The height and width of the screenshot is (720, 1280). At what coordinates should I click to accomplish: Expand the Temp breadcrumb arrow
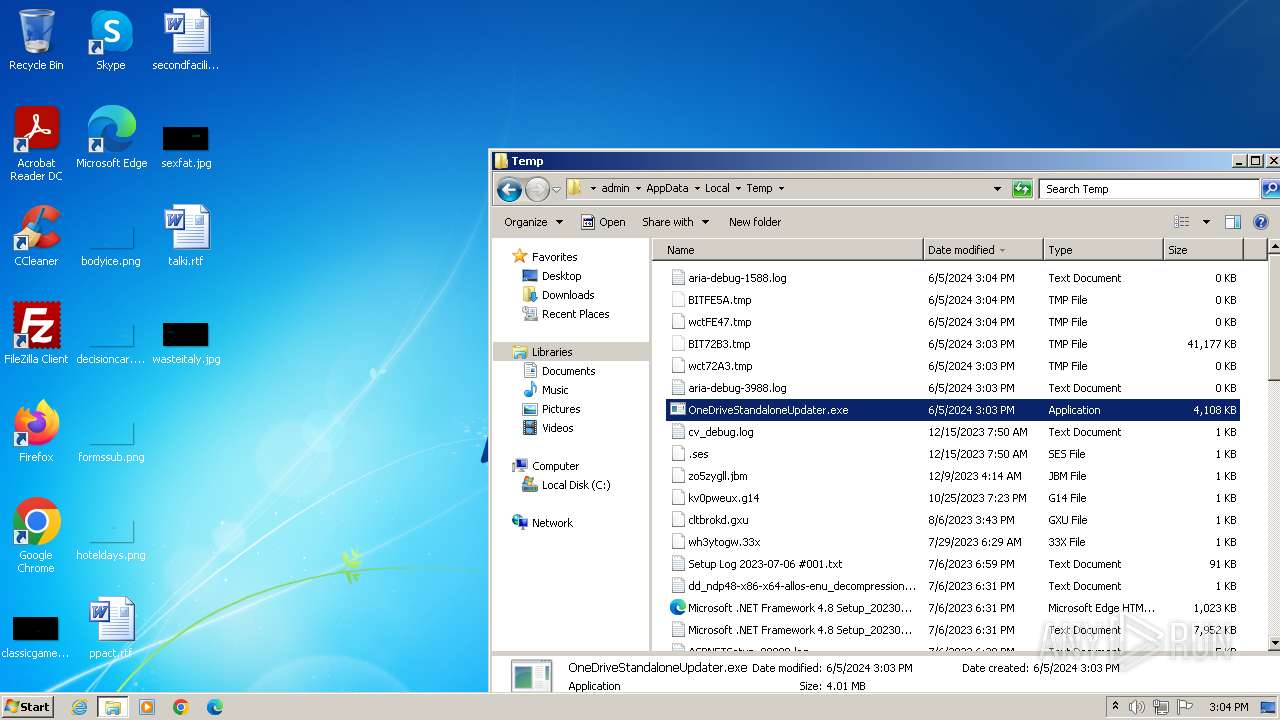click(x=781, y=188)
